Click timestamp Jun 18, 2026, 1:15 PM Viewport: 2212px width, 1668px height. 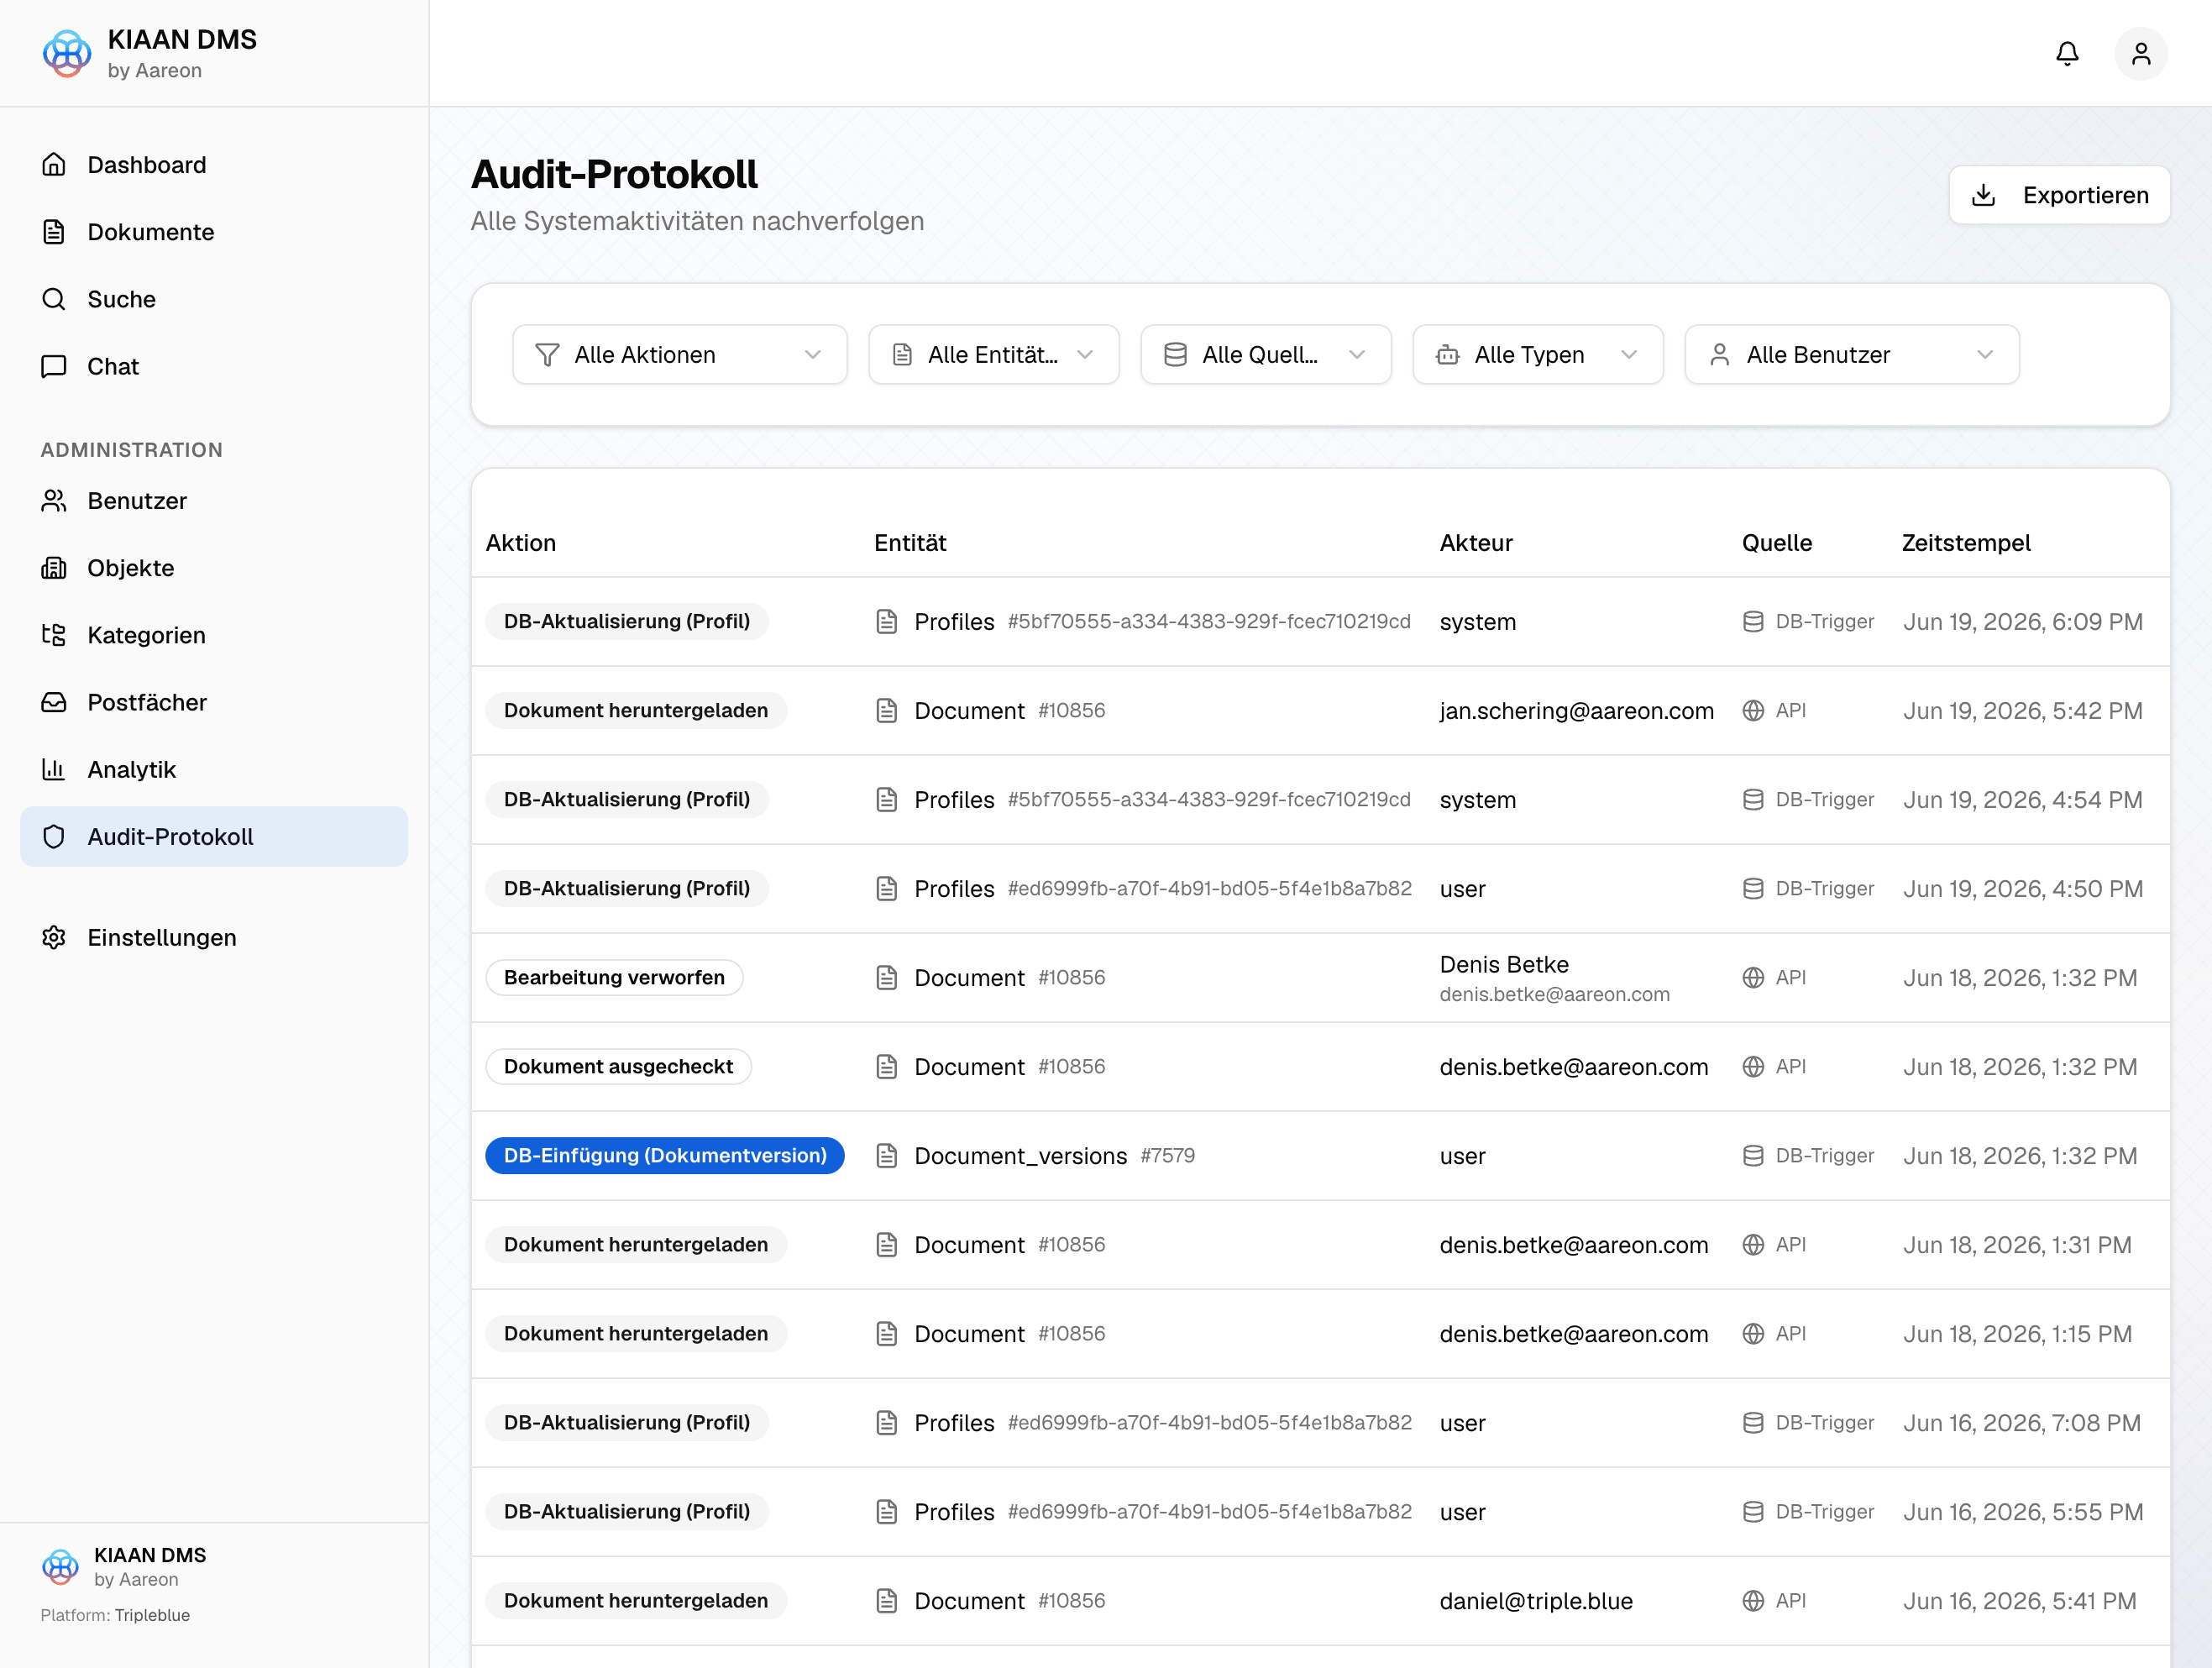click(2017, 1334)
